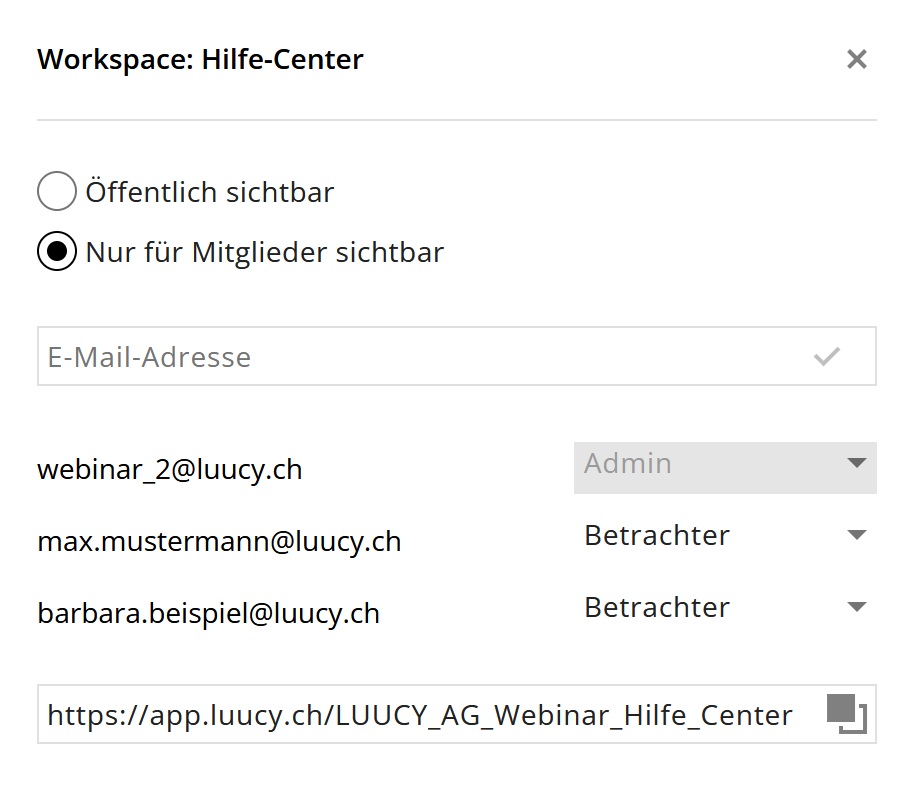The height and width of the screenshot is (798, 914).
Task: Focus the E-Mail-Adresse input field
Action: coord(420,357)
